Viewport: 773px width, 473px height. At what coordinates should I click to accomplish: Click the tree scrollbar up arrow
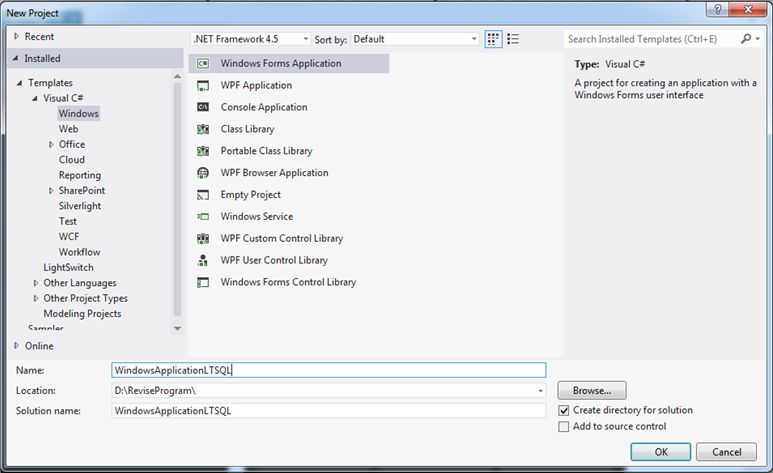(x=177, y=76)
